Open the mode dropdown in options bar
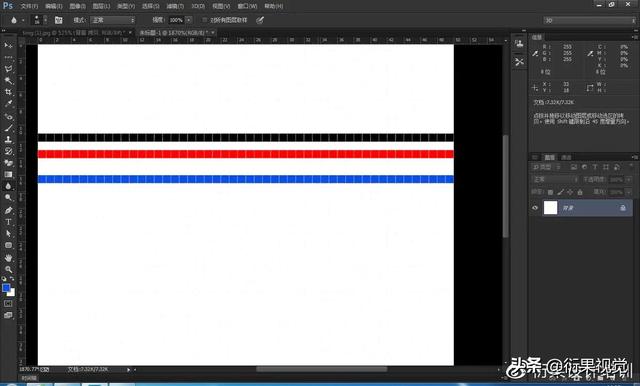The height and width of the screenshot is (386, 640). pyautogui.click(x=113, y=20)
